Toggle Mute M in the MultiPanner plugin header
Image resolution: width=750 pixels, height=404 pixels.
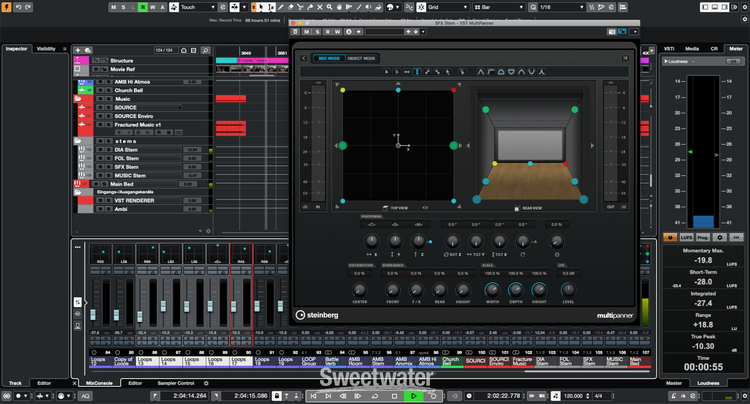click(x=306, y=32)
